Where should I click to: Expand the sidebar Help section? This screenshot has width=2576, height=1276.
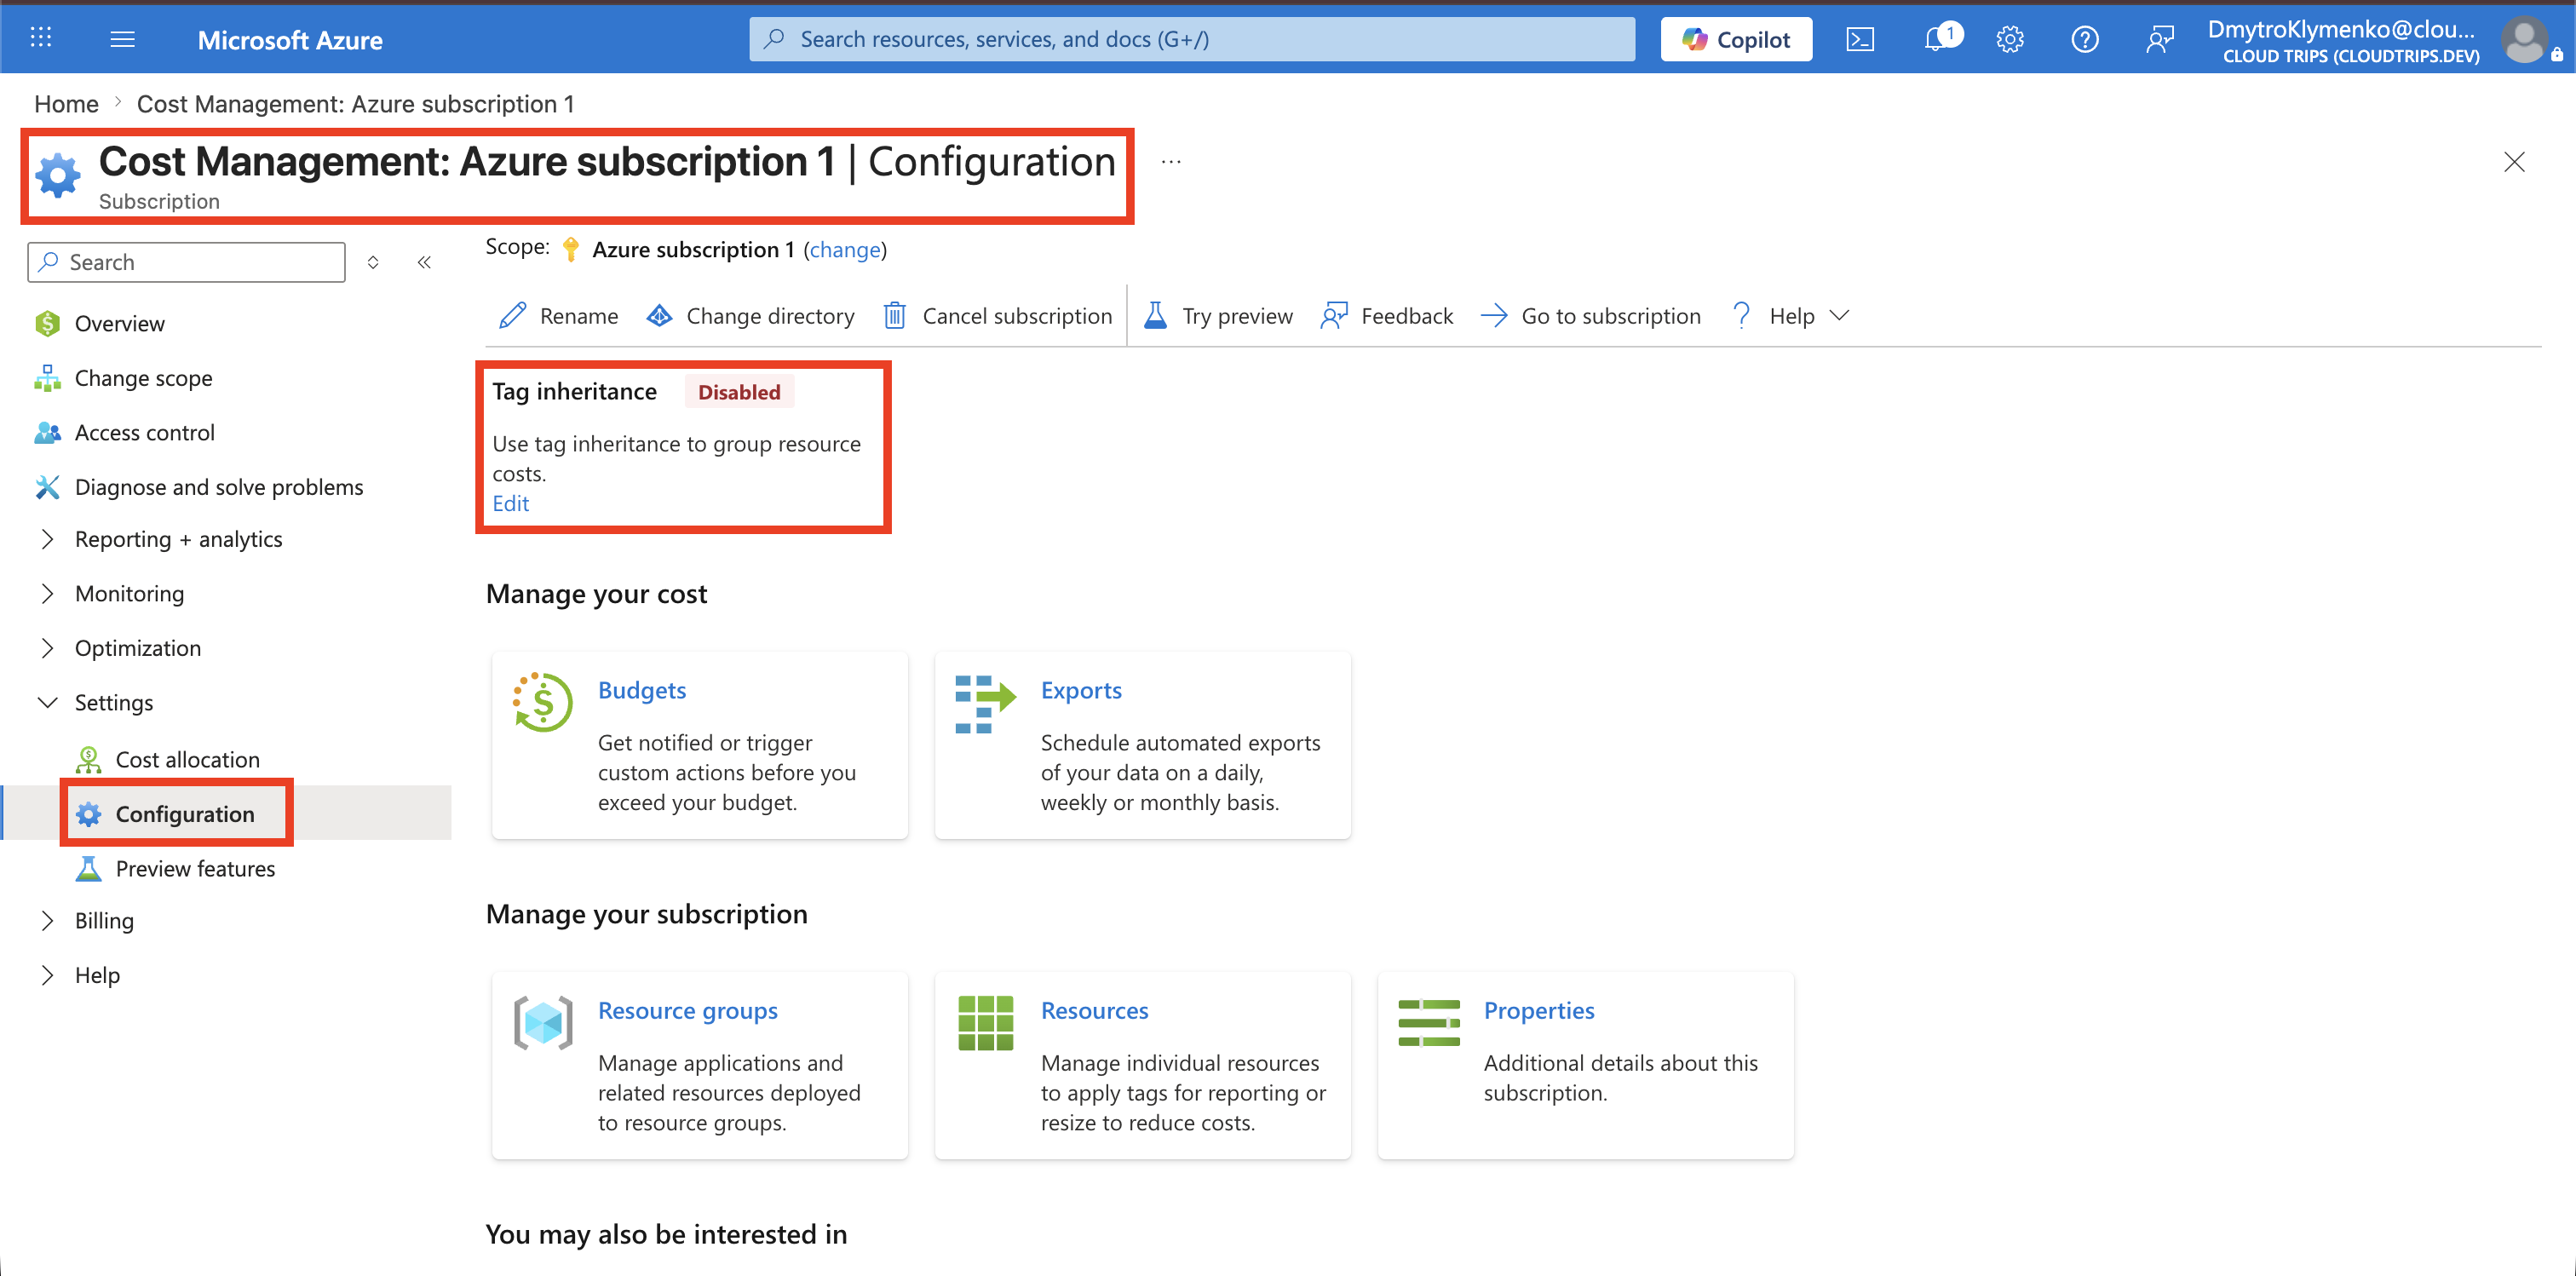coord(97,975)
